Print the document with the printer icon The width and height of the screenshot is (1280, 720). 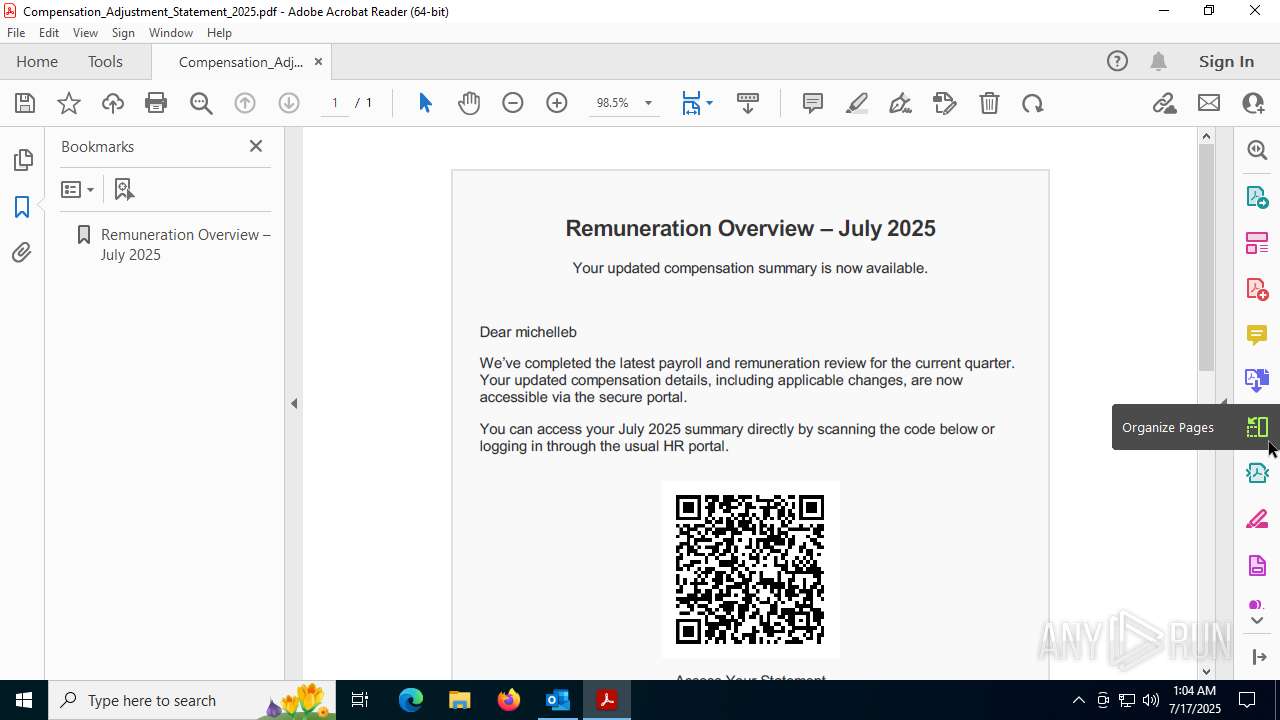(x=156, y=103)
